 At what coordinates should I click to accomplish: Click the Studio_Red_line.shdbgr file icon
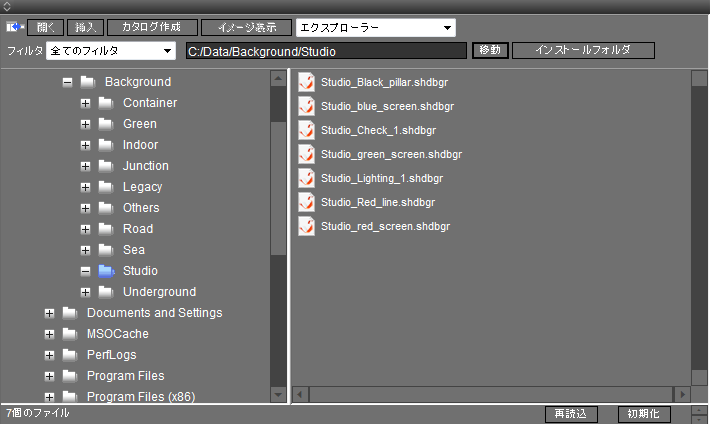coord(307,202)
